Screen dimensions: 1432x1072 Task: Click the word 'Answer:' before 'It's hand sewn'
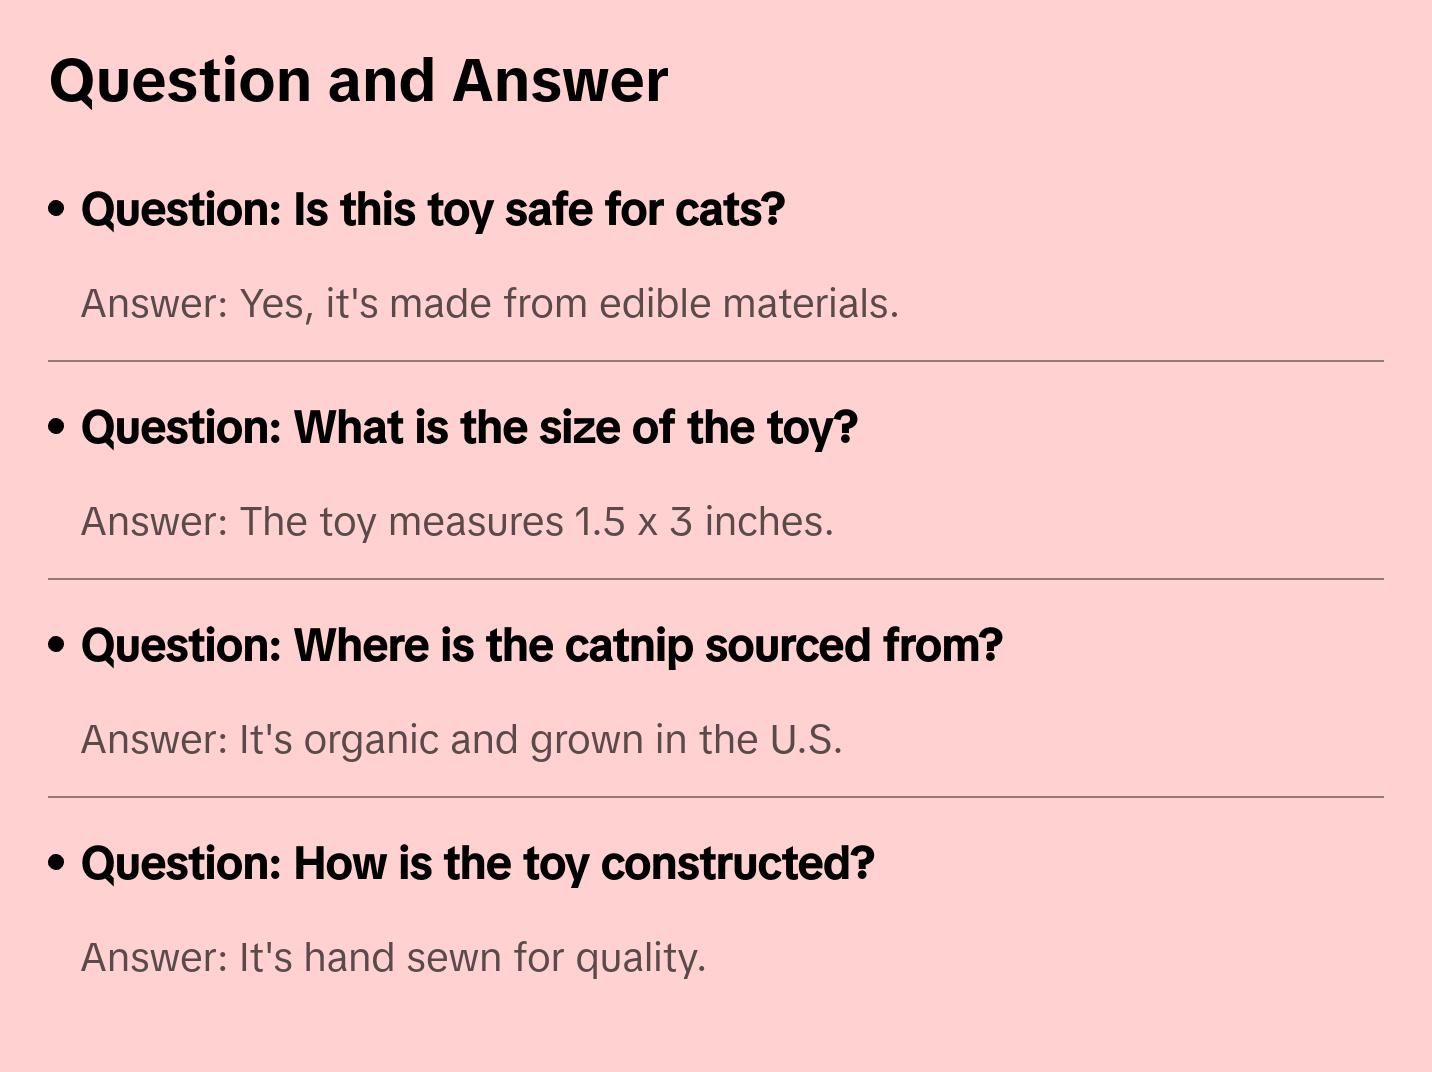(155, 958)
